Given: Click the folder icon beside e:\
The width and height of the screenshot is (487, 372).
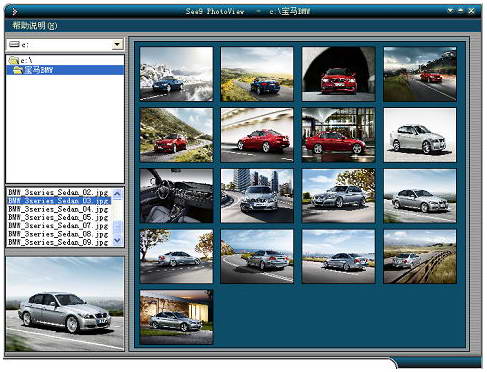Looking at the screenshot, I should pyautogui.click(x=14, y=60).
